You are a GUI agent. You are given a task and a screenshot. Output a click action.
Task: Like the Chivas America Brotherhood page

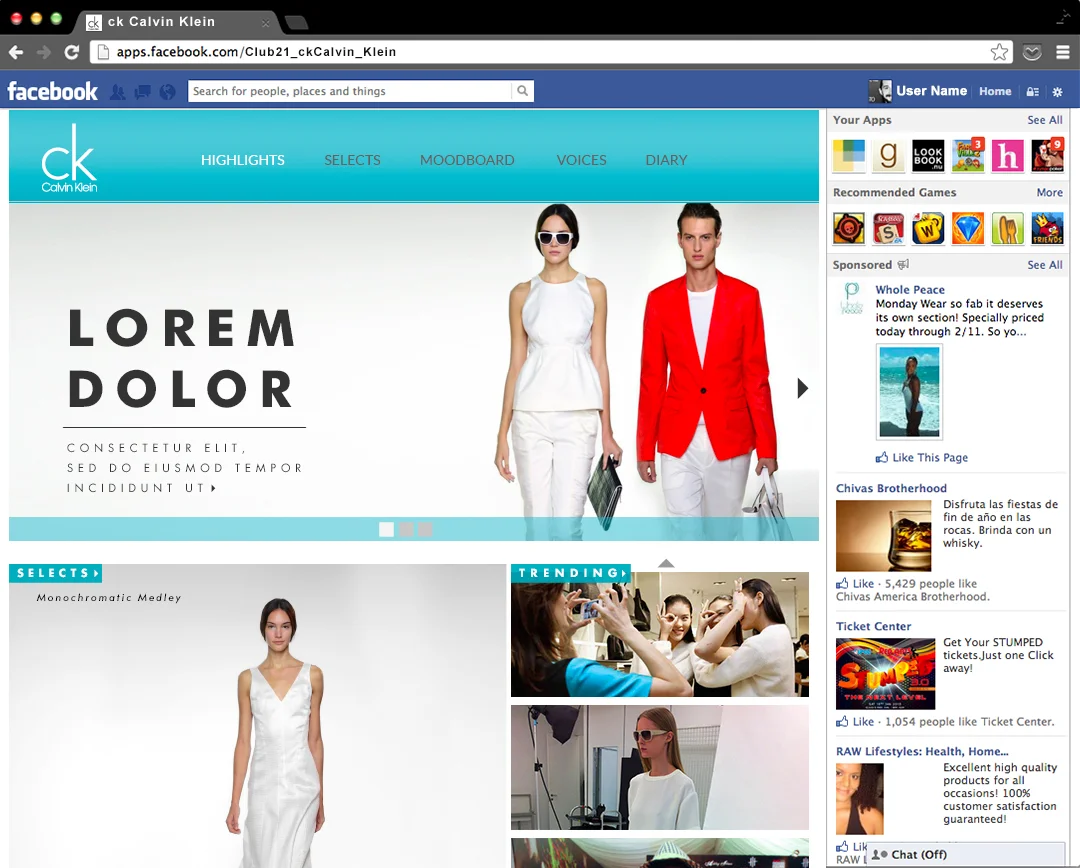855,583
